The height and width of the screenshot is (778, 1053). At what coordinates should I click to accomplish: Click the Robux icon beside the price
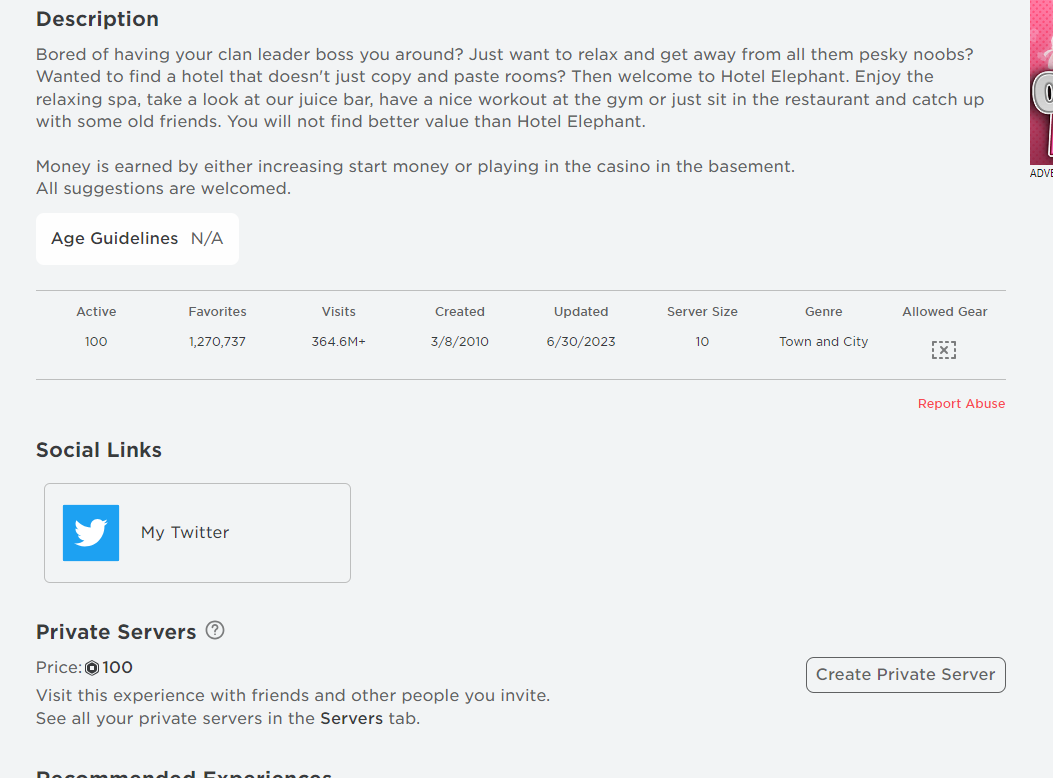pos(92,668)
